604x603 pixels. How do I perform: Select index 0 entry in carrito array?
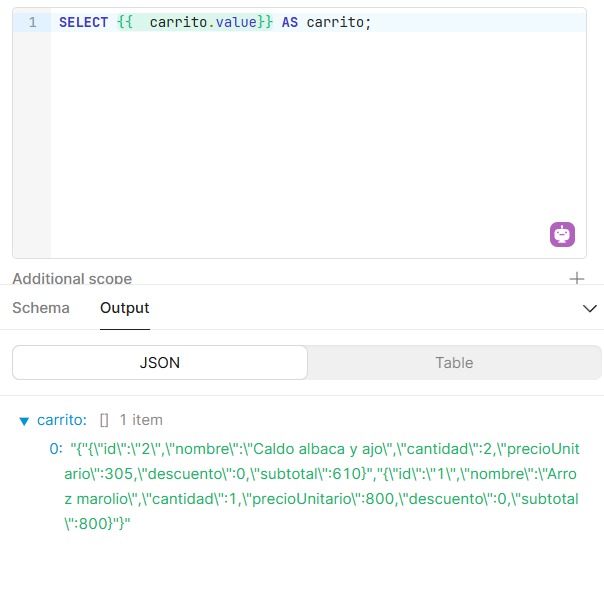coord(56,449)
